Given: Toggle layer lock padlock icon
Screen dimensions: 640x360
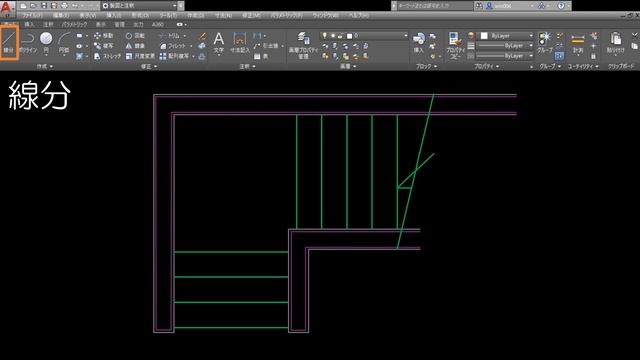Looking at the screenshot, I should tap(340, 36).
